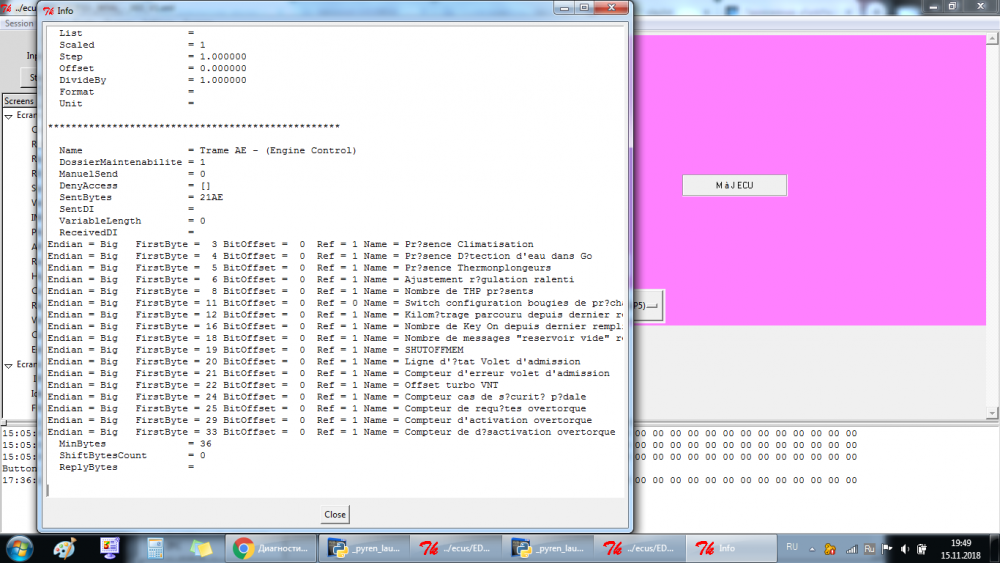
Task: Open the yellow notification tray icon
Action: (830, 549)
